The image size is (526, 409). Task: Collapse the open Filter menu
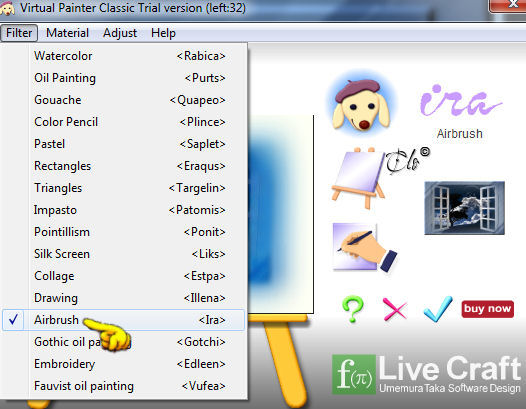19,33
